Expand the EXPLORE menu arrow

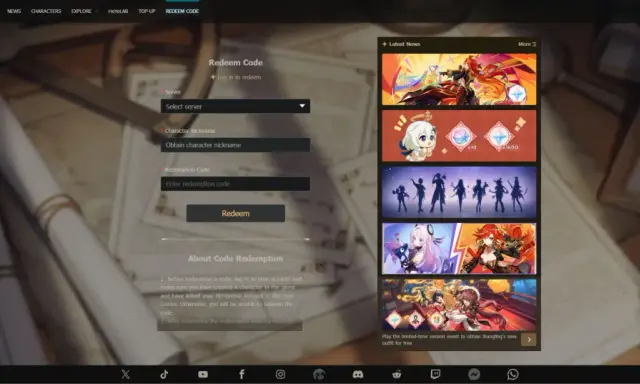coord(96,11)
